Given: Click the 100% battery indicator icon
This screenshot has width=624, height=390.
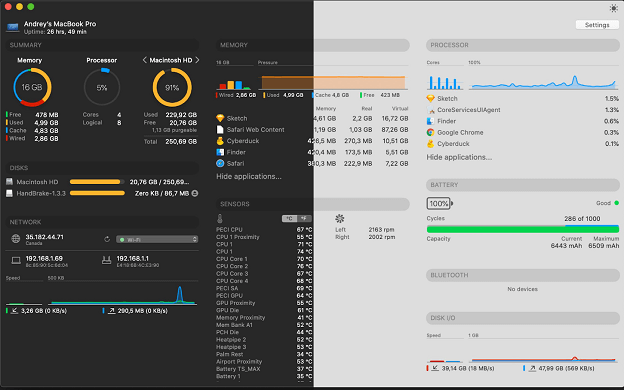Looking at the screenshot, I should point(439,203).
